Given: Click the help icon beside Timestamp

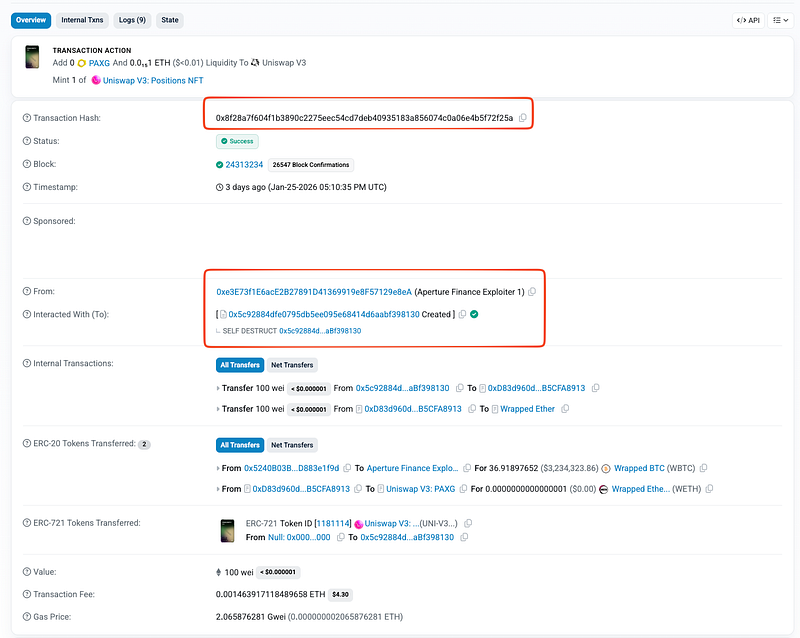Looking at the screenshot, I should point(27,187).
